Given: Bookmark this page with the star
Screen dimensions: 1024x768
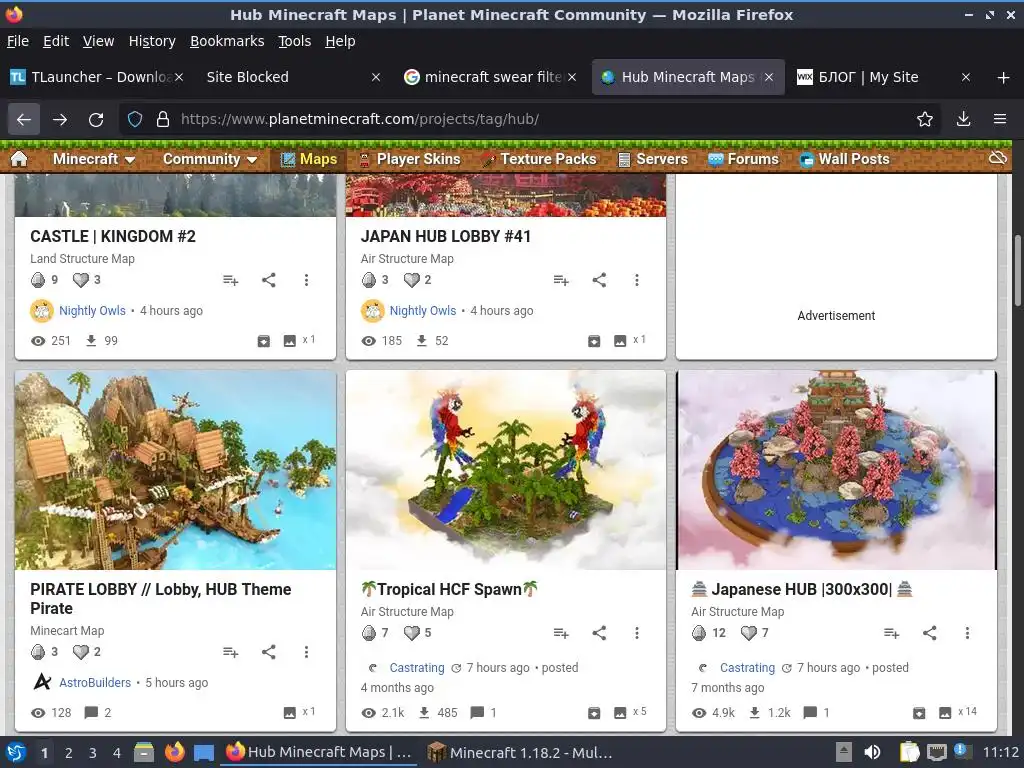Looking at the screenshot, I should pos(925,119).
